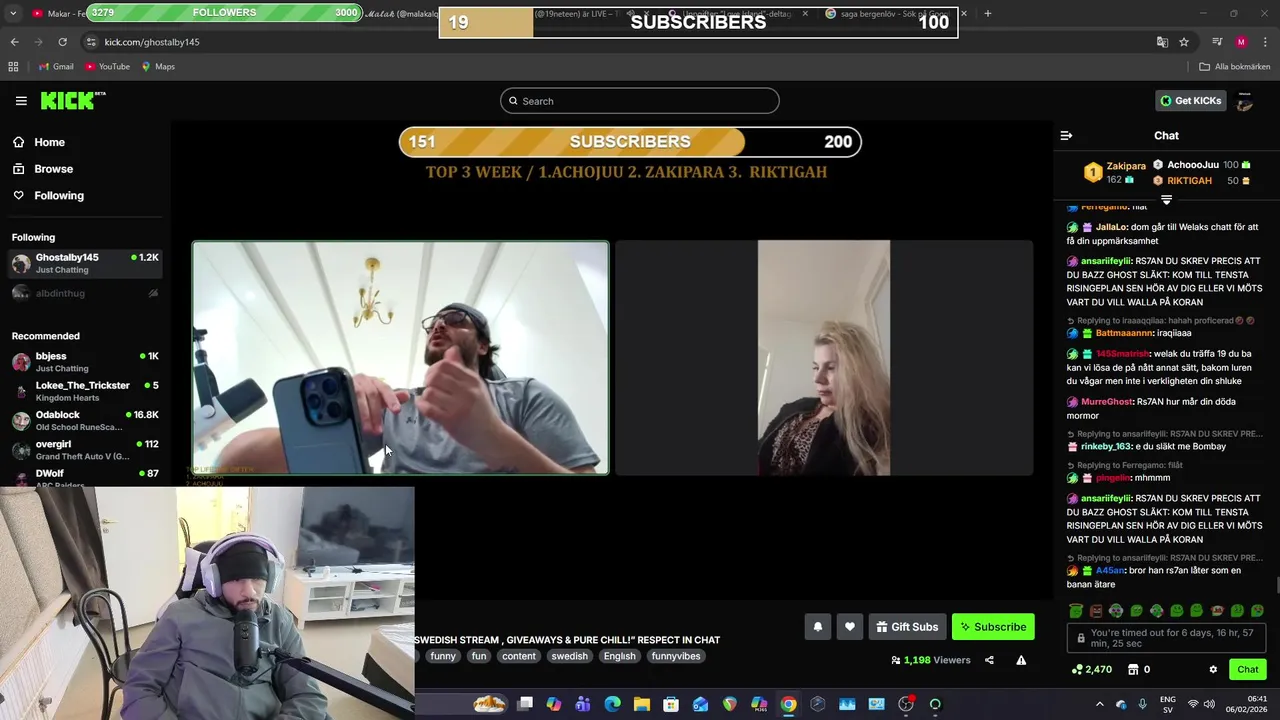Click browser back button

point(14,42)
